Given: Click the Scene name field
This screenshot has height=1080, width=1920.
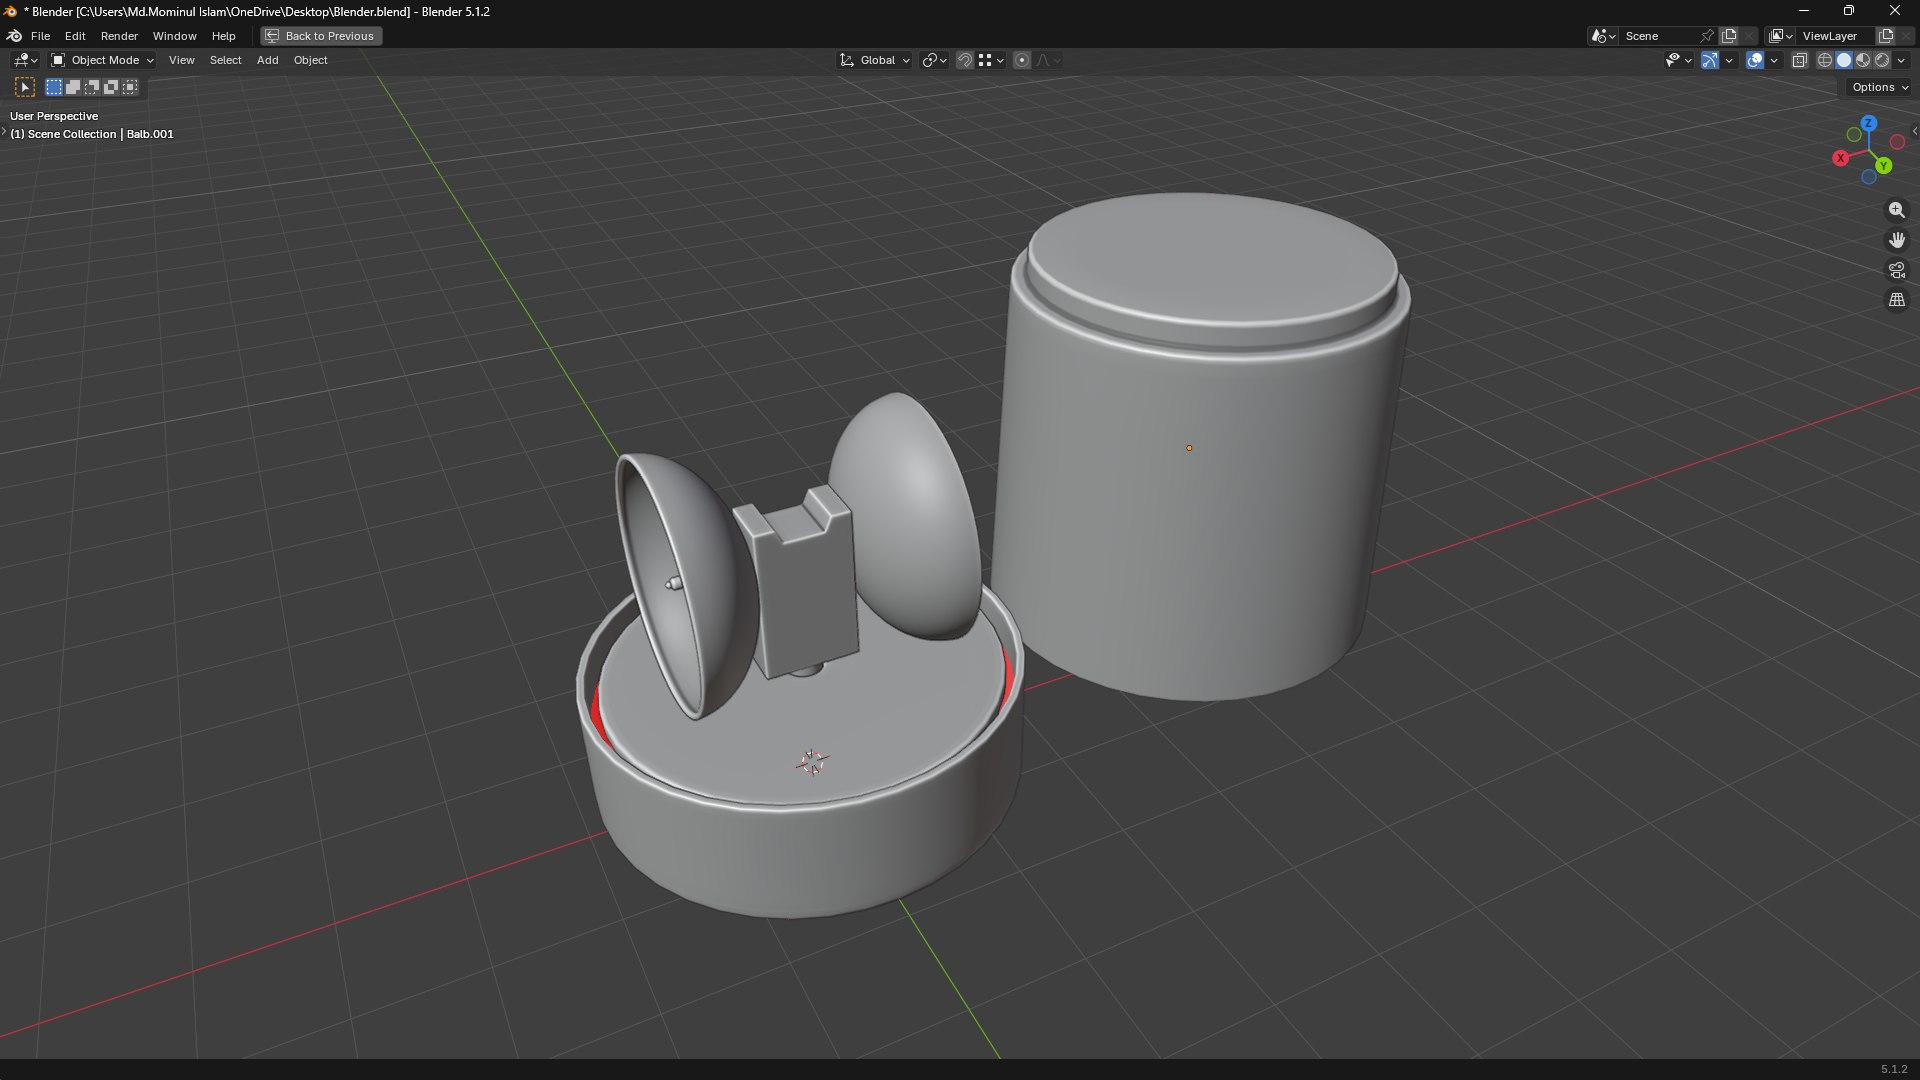Looking at the screenshot, I should pos(1660,36).
